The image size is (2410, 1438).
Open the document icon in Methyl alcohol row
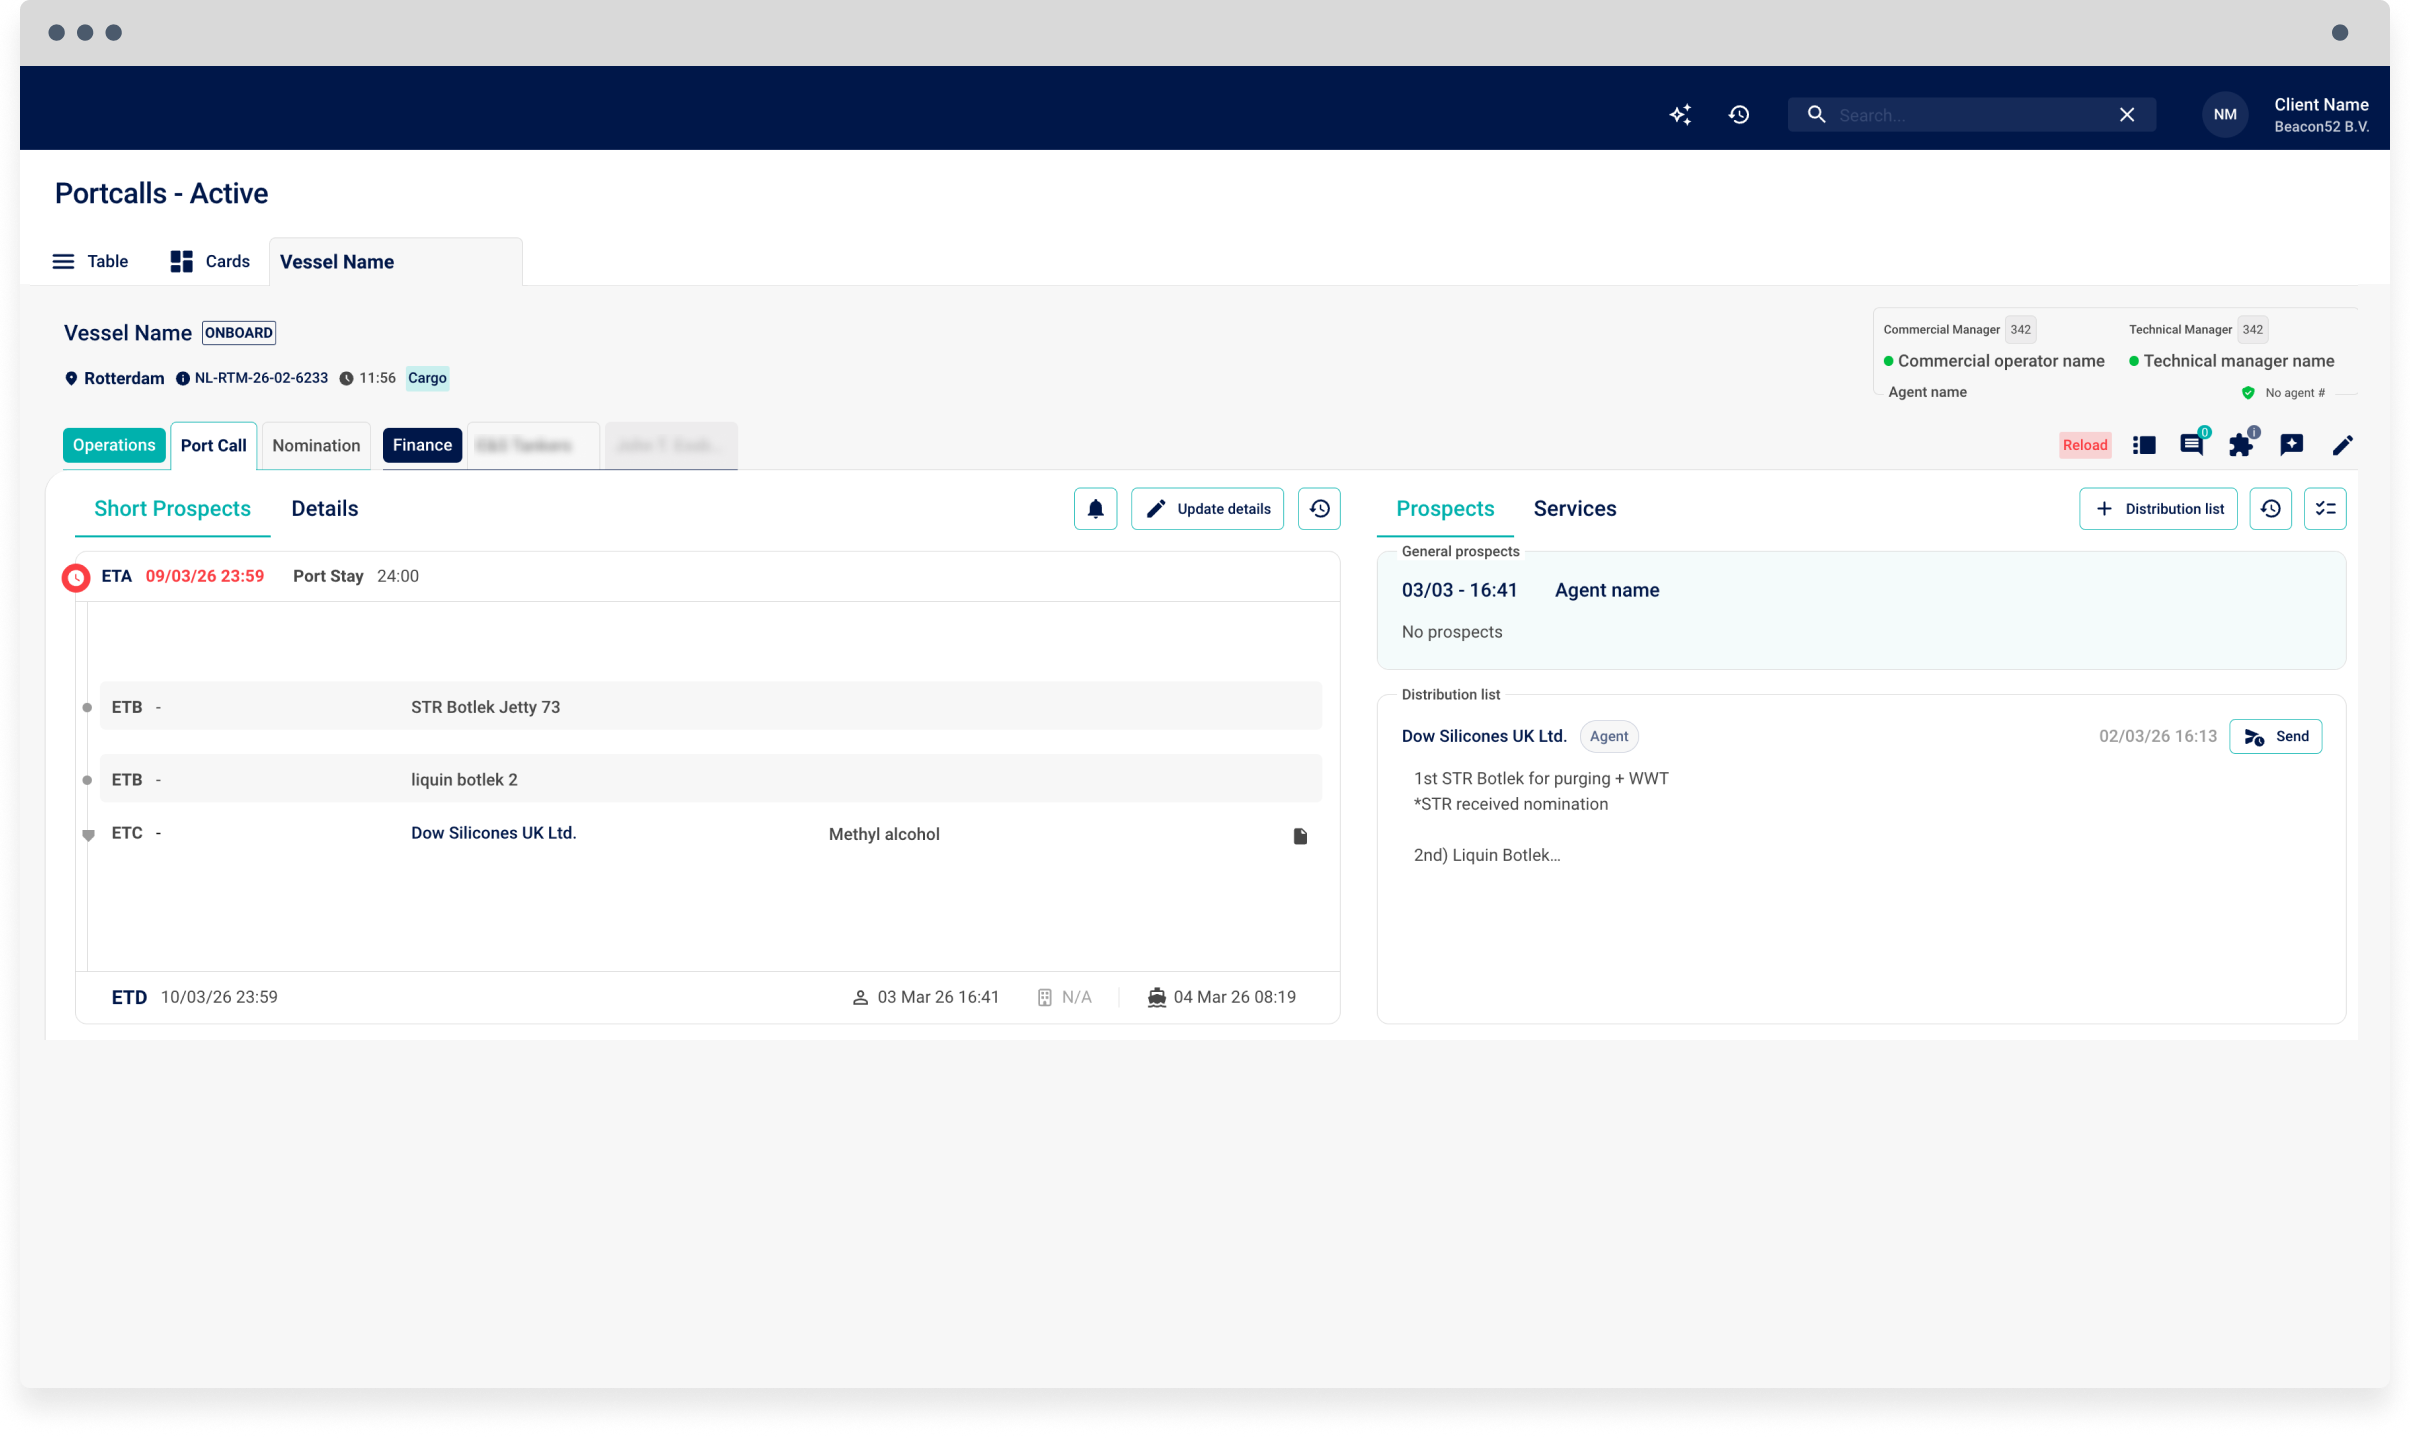click(x=1300, y=836)
